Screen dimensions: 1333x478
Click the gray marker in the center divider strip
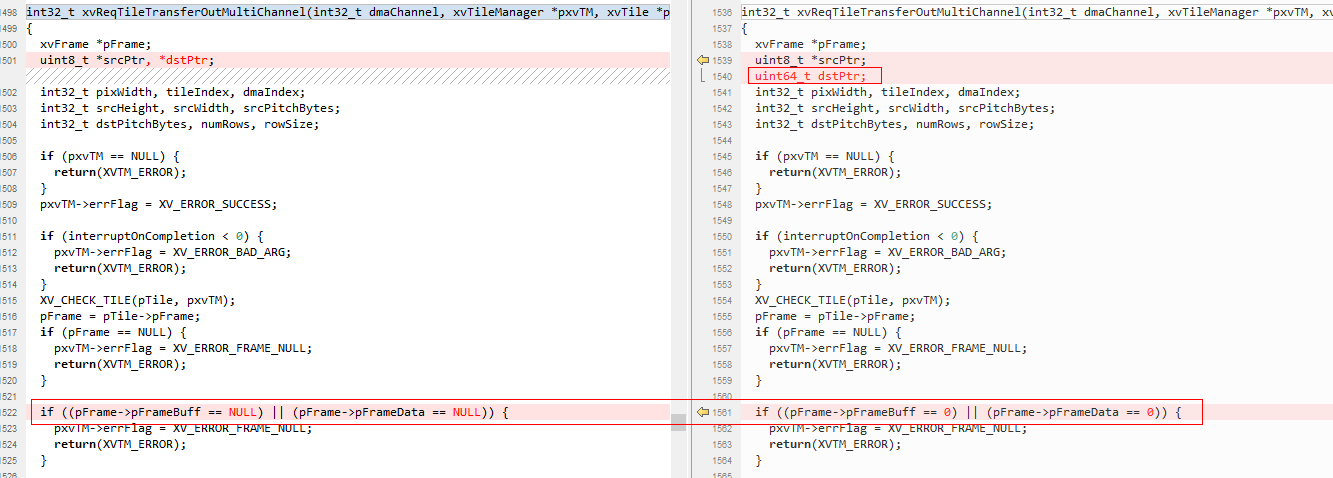click(x=678, y=421)
